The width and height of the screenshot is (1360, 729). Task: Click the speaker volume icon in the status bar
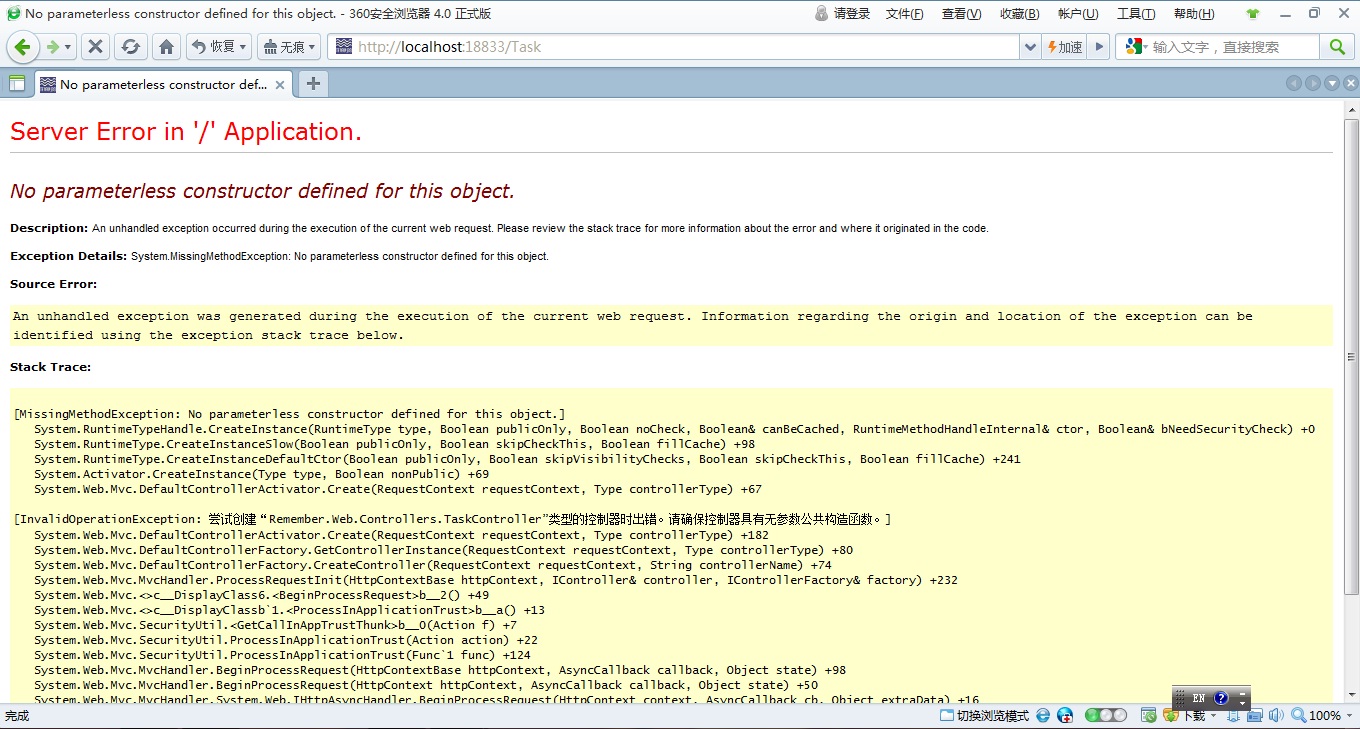pyautogui.click(x=1276, y=715)
